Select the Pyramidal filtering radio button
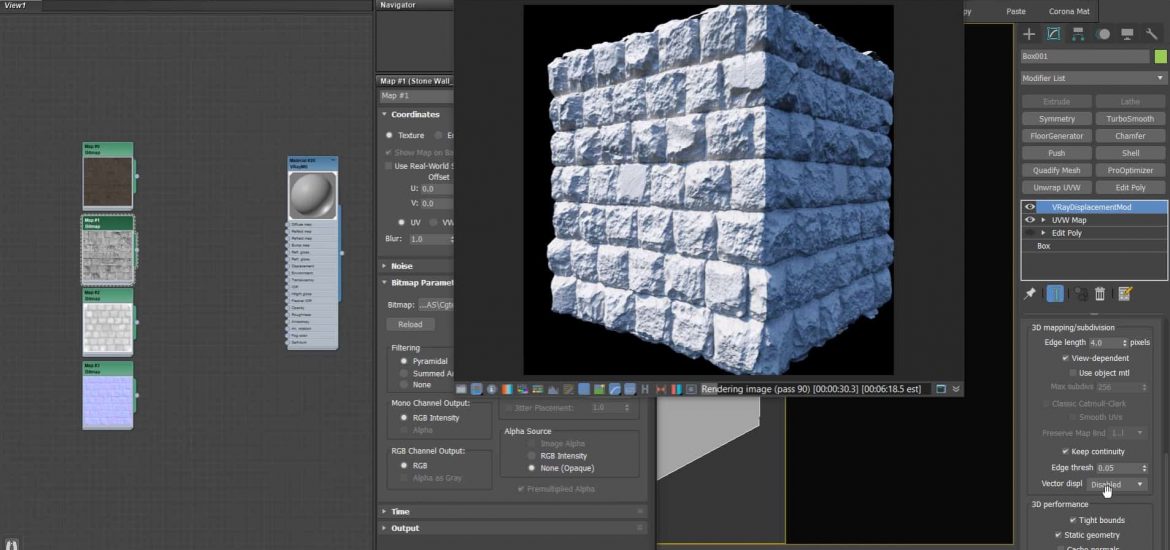This screenshot has height=550, width=1170. (404, 361)
